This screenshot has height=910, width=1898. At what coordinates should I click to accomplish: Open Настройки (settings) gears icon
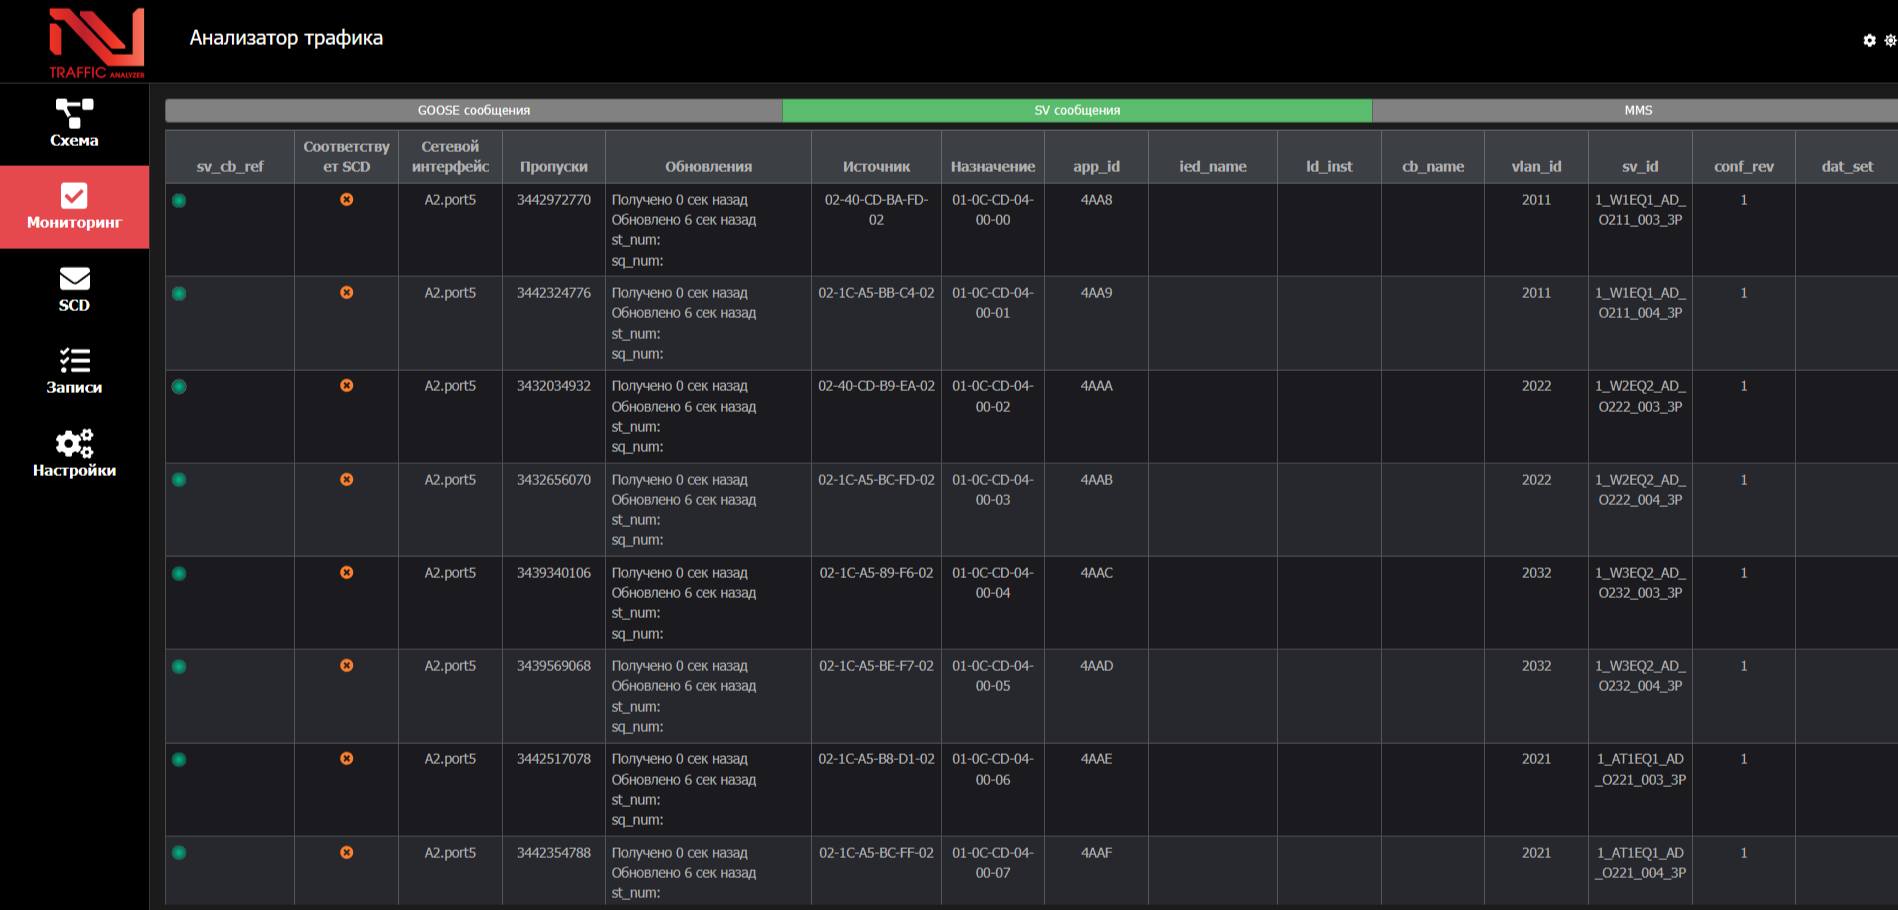74,443
